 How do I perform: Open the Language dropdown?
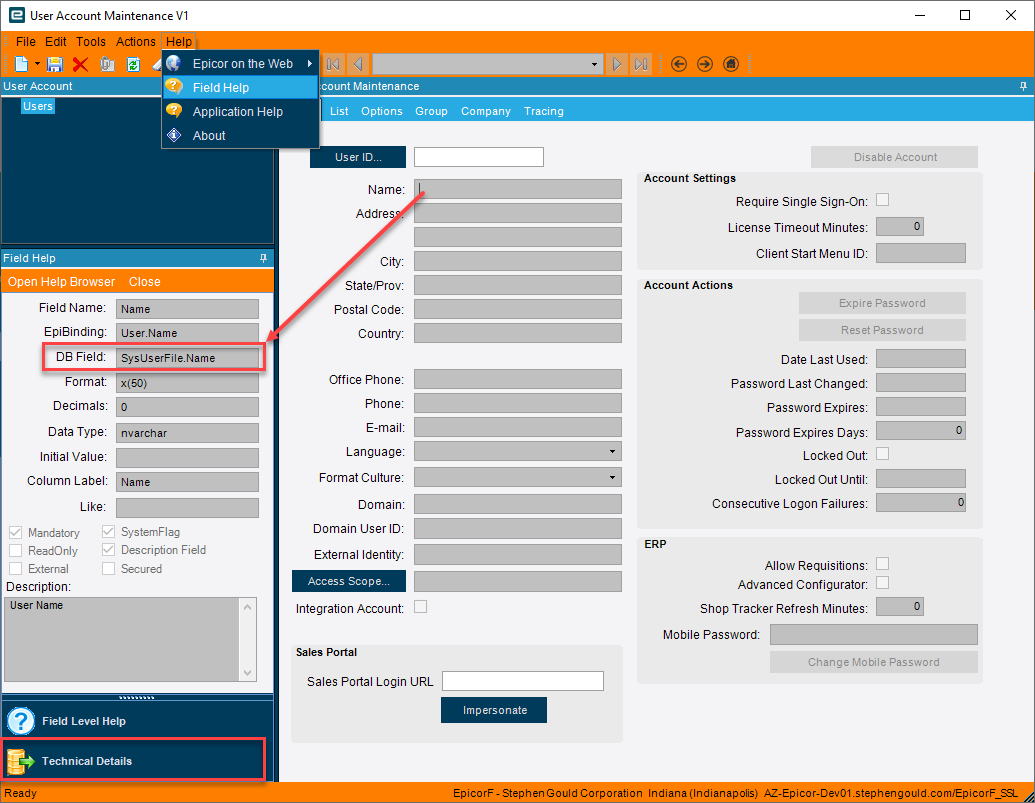click(611, 451)
